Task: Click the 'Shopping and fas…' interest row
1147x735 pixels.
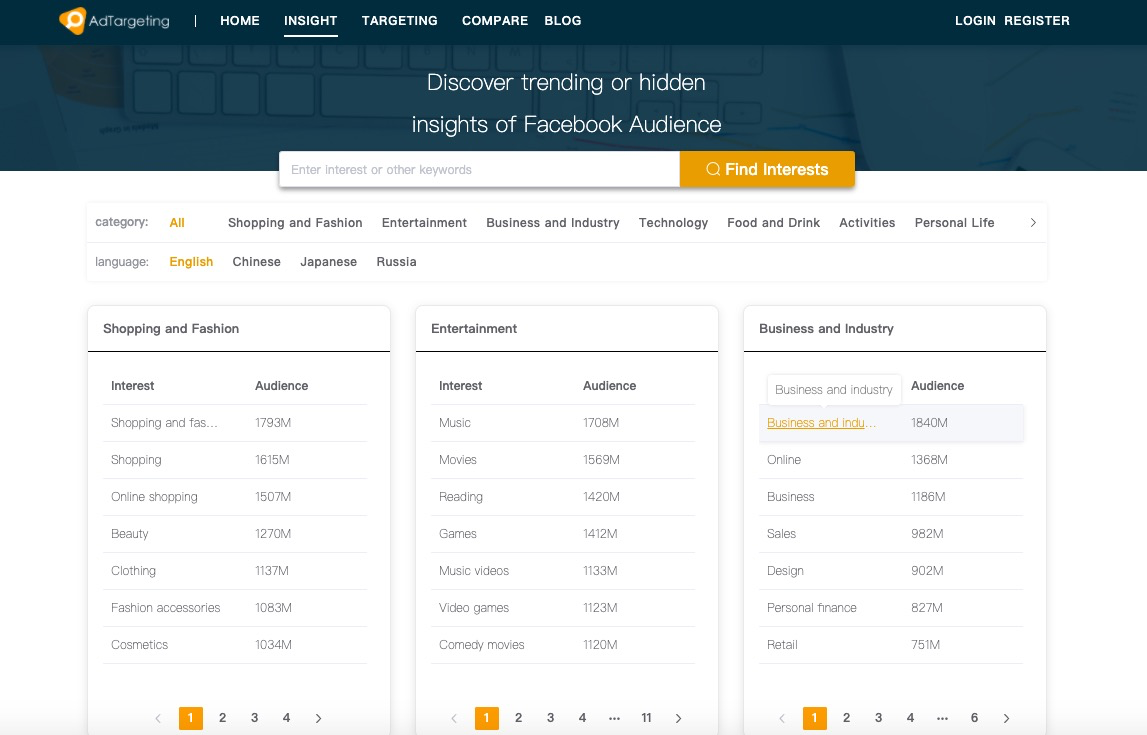Action: 235,423
